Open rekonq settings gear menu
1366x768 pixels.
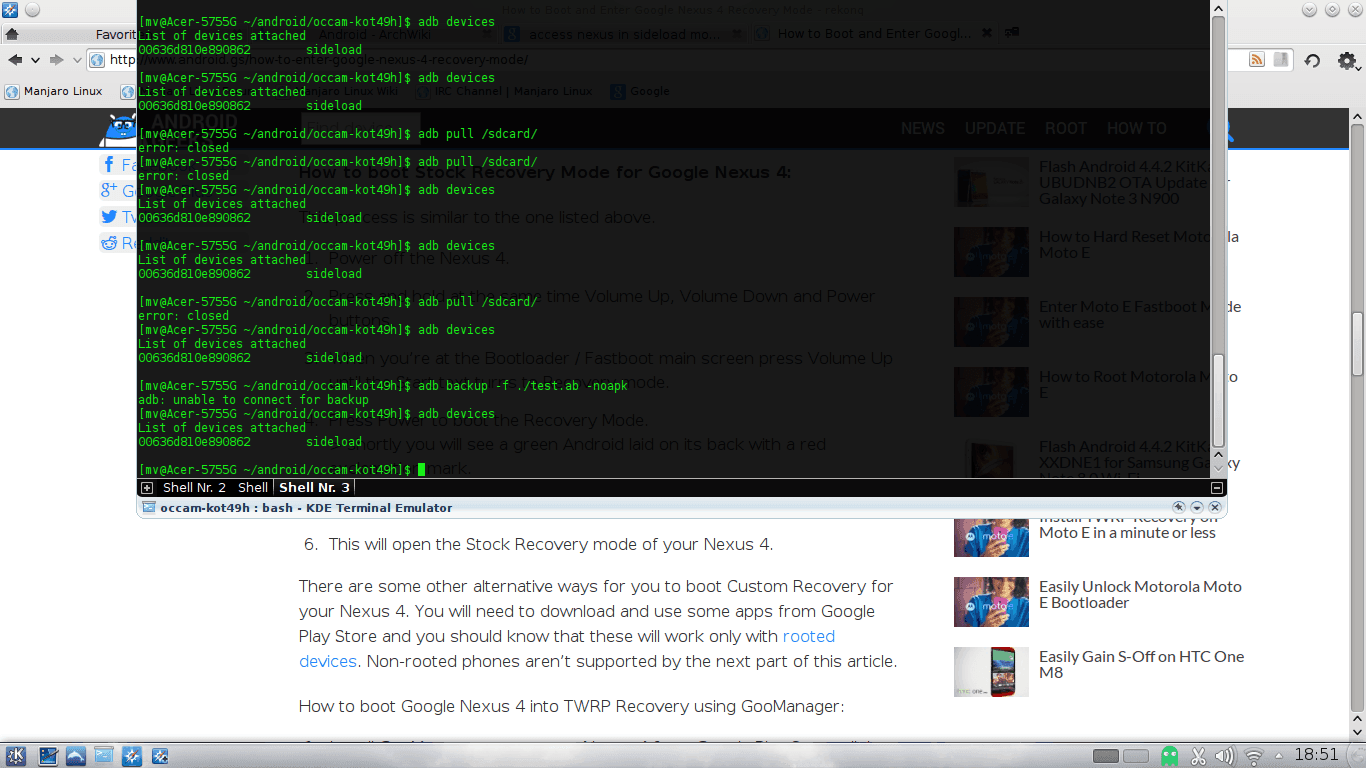coord(1347,61)
